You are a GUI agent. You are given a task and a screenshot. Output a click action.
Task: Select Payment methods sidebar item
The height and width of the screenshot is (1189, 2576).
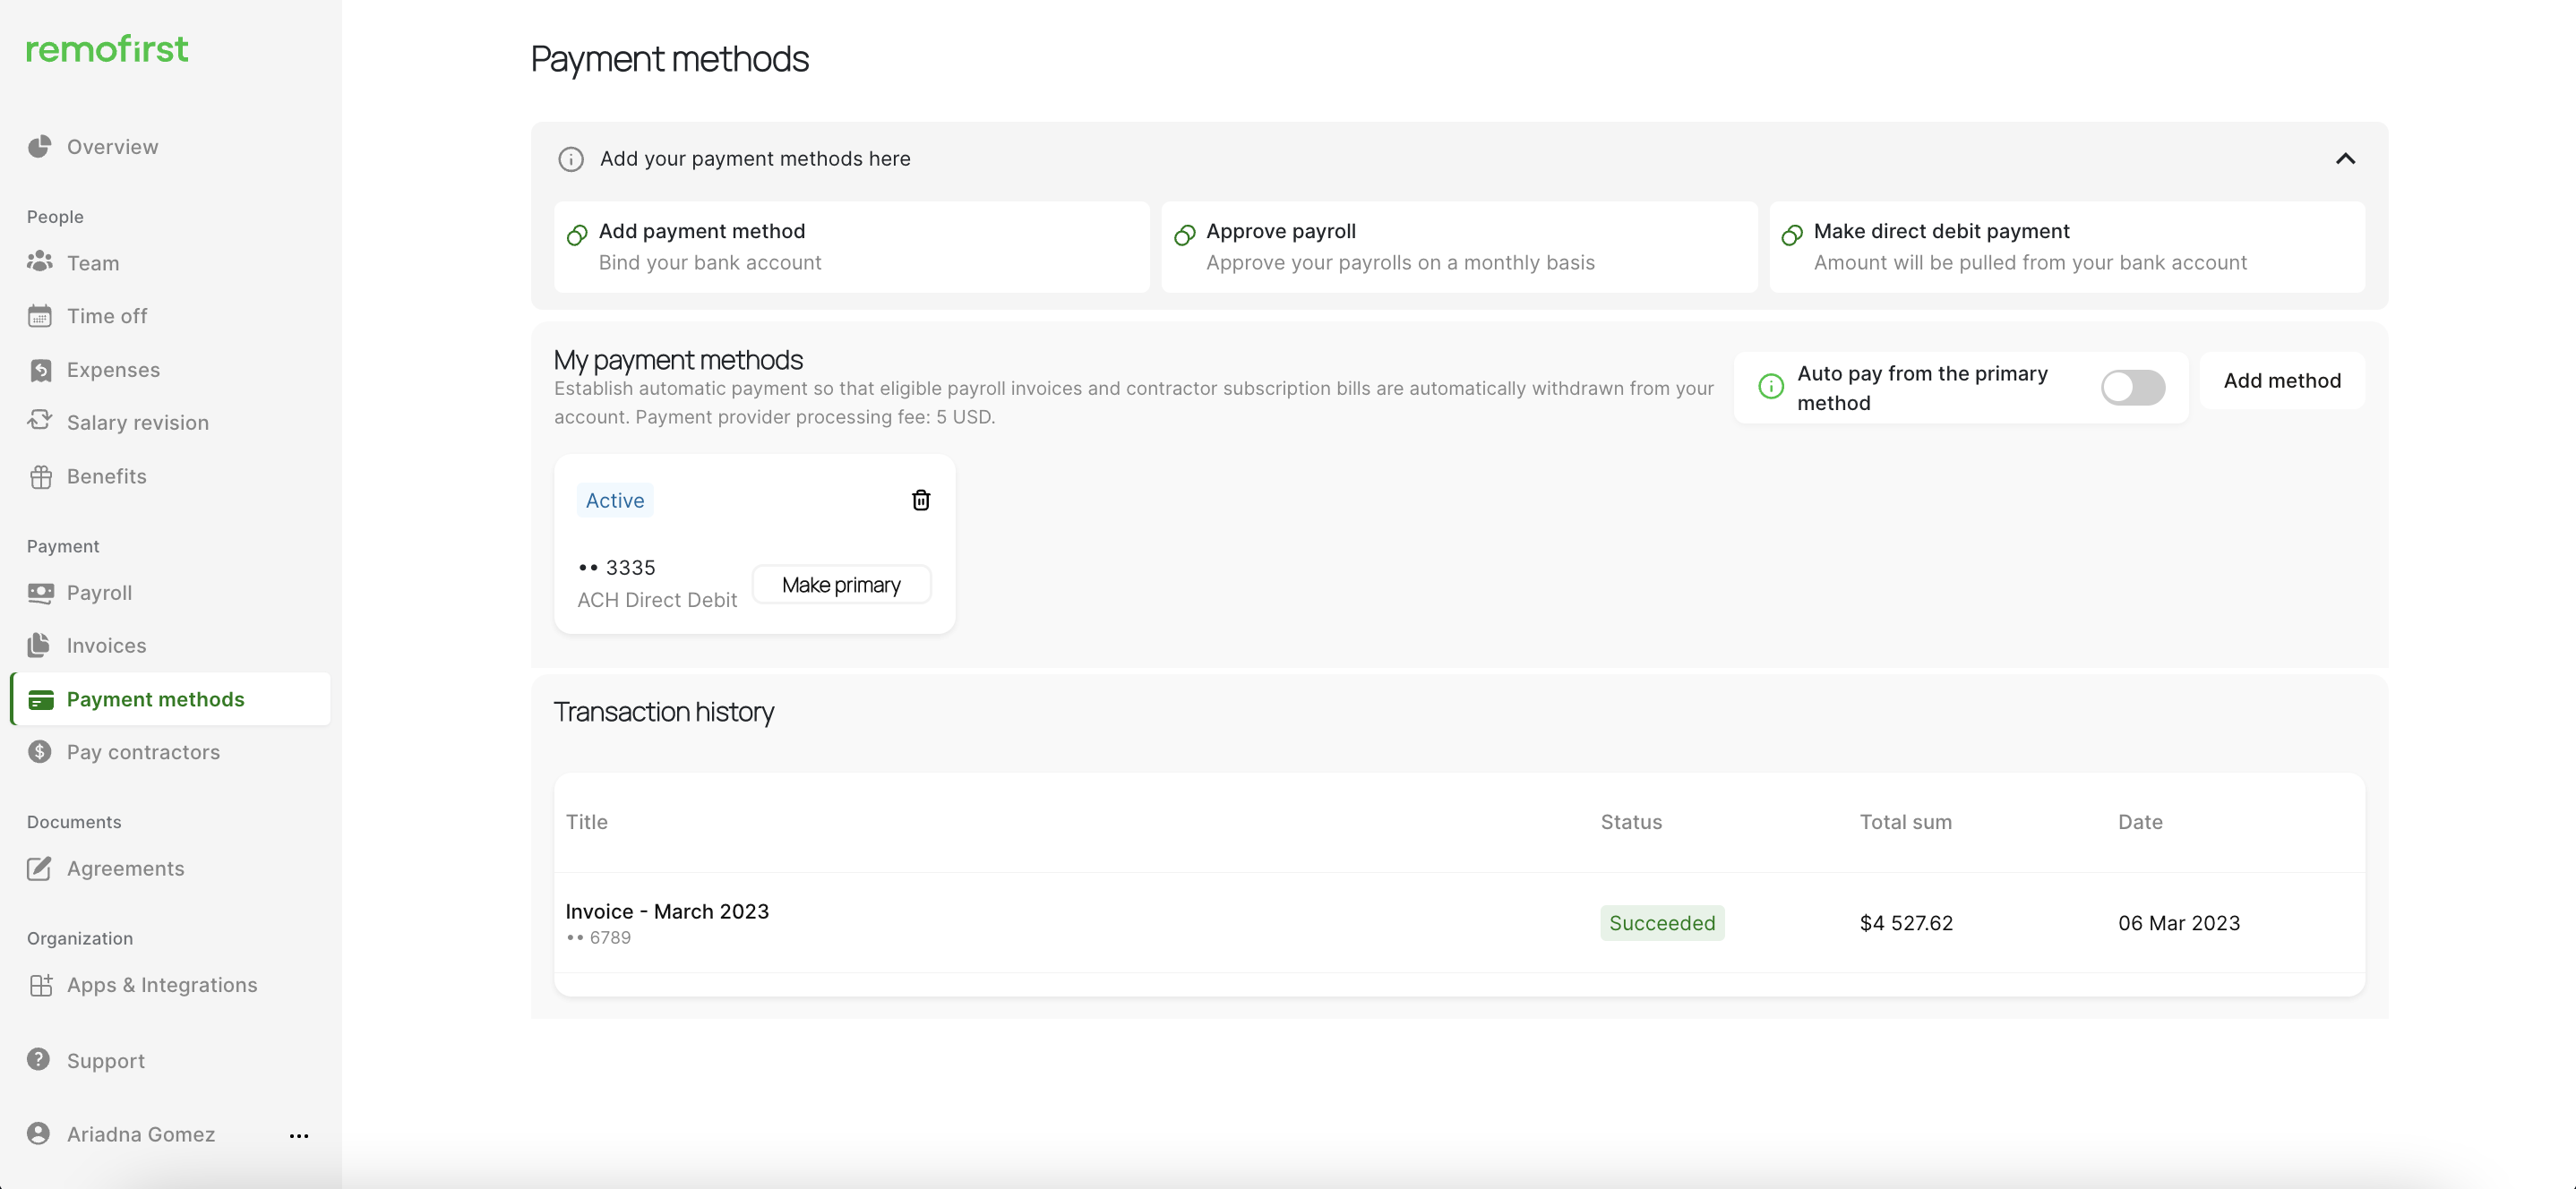(170, 699)
